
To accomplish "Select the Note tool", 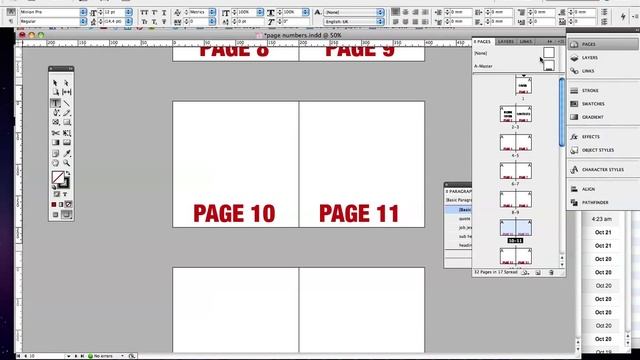I will (x=56, y=153).
